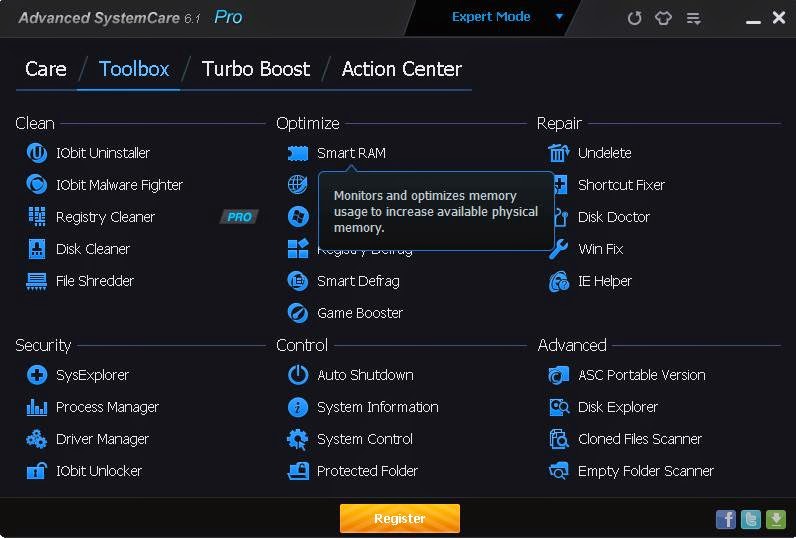
Task: Click the Smart RAM chip icon
Action: pos(297,153)
